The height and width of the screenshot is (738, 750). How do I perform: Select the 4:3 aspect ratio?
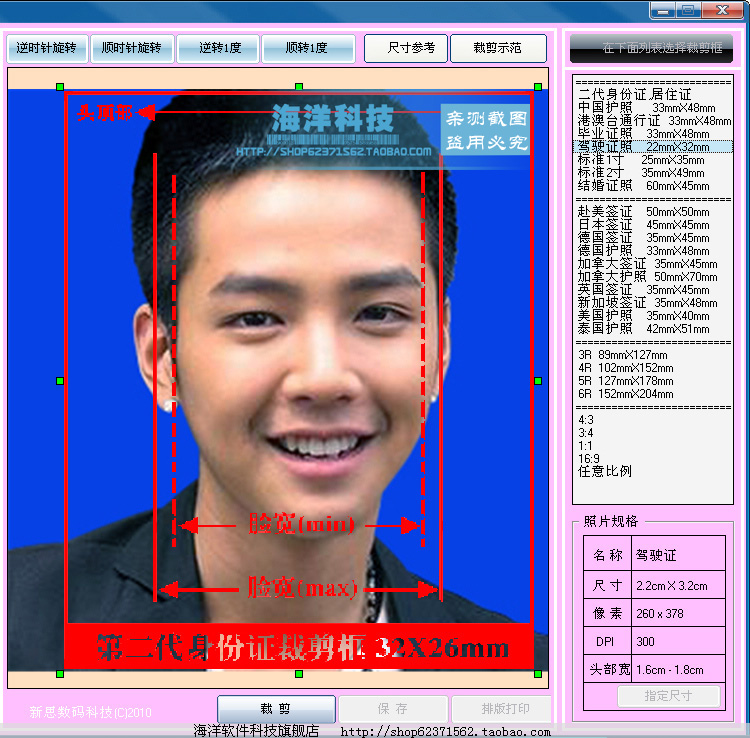(652, 420)
